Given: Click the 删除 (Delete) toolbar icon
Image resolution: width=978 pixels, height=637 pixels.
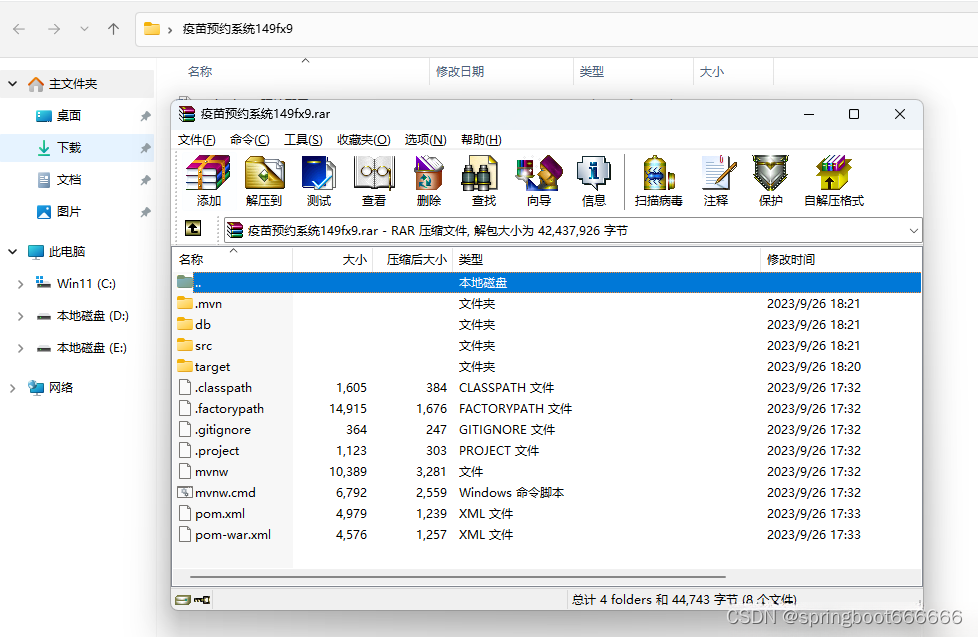Looking at the screenshot, I should pos(428,172).
